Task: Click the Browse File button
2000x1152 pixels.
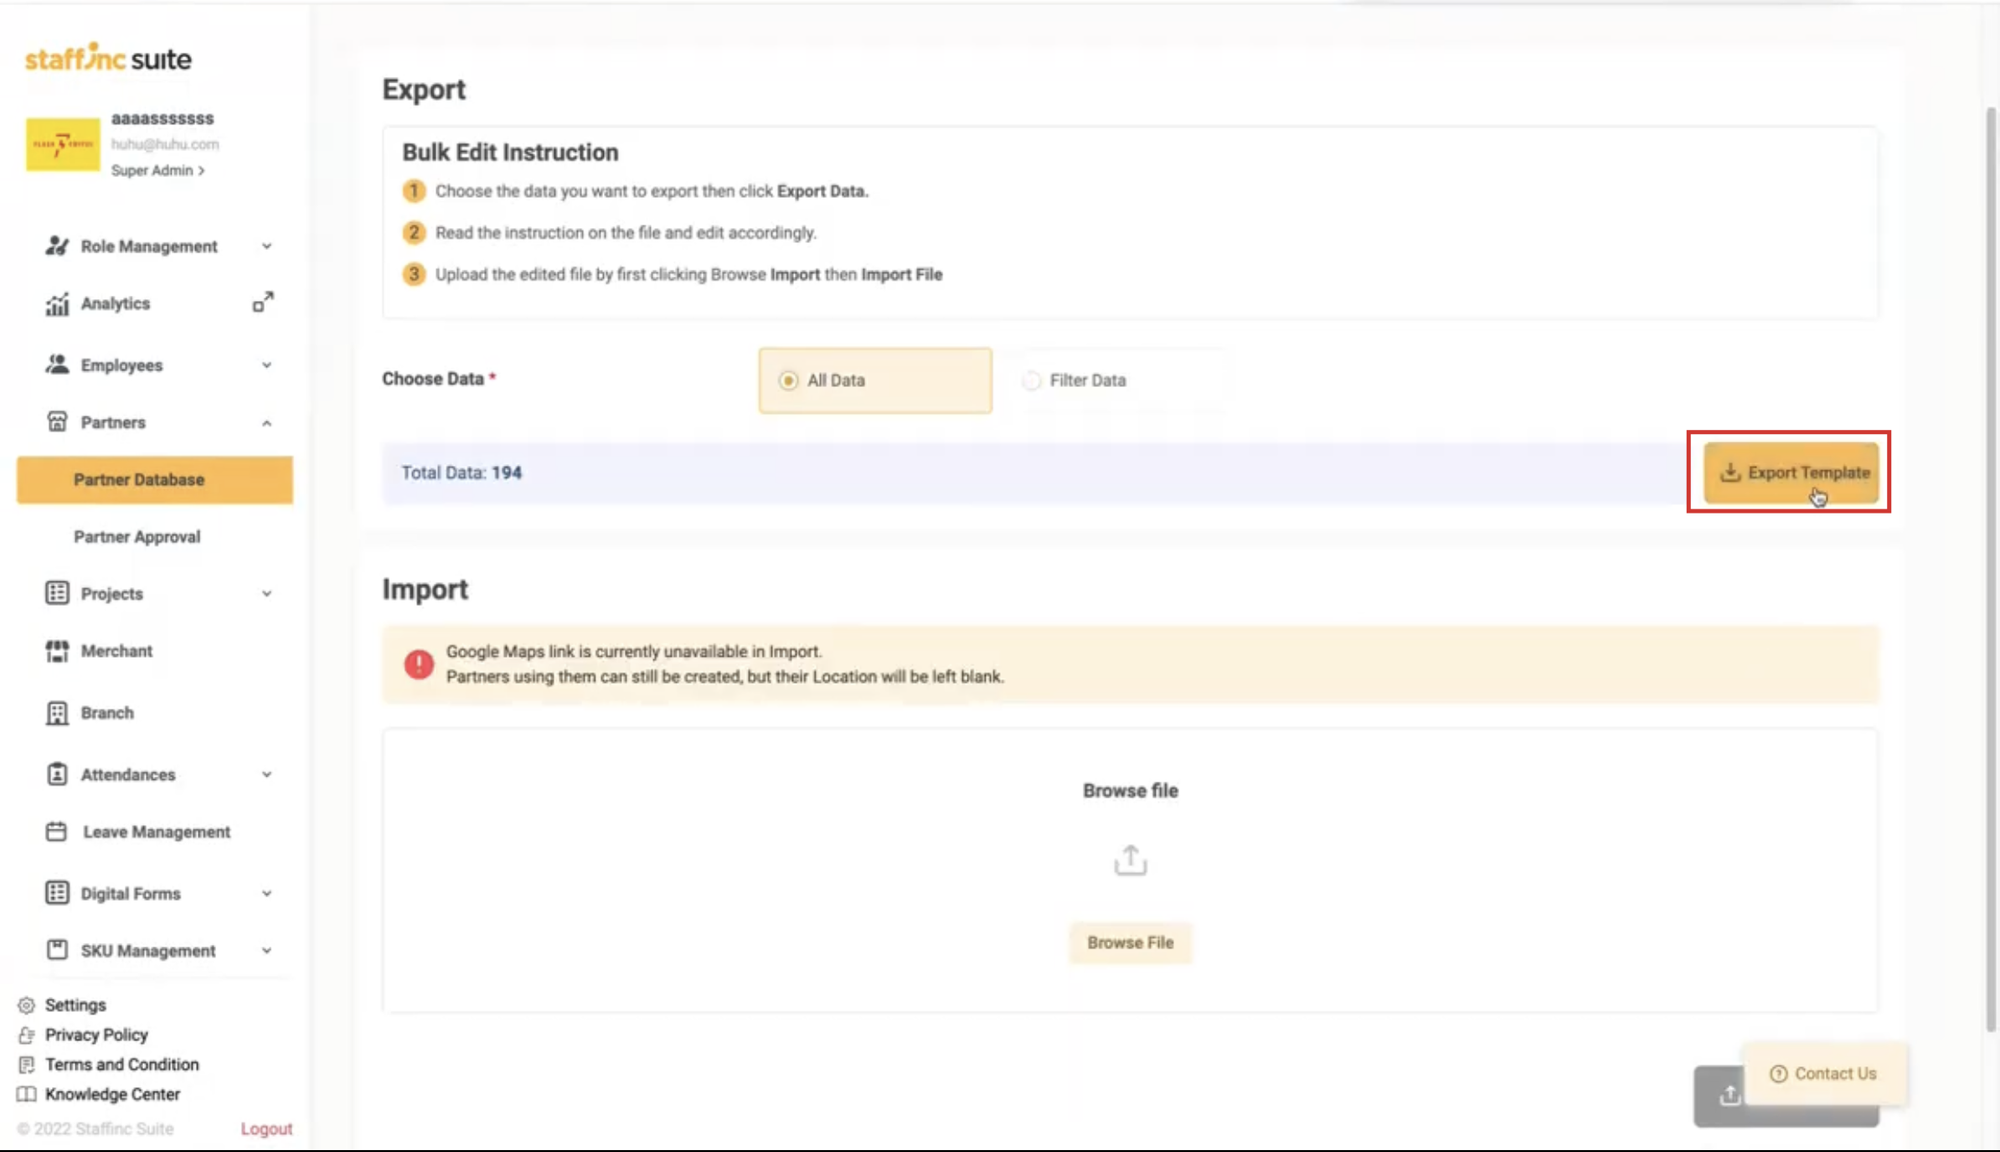Action: [1130, 943]
